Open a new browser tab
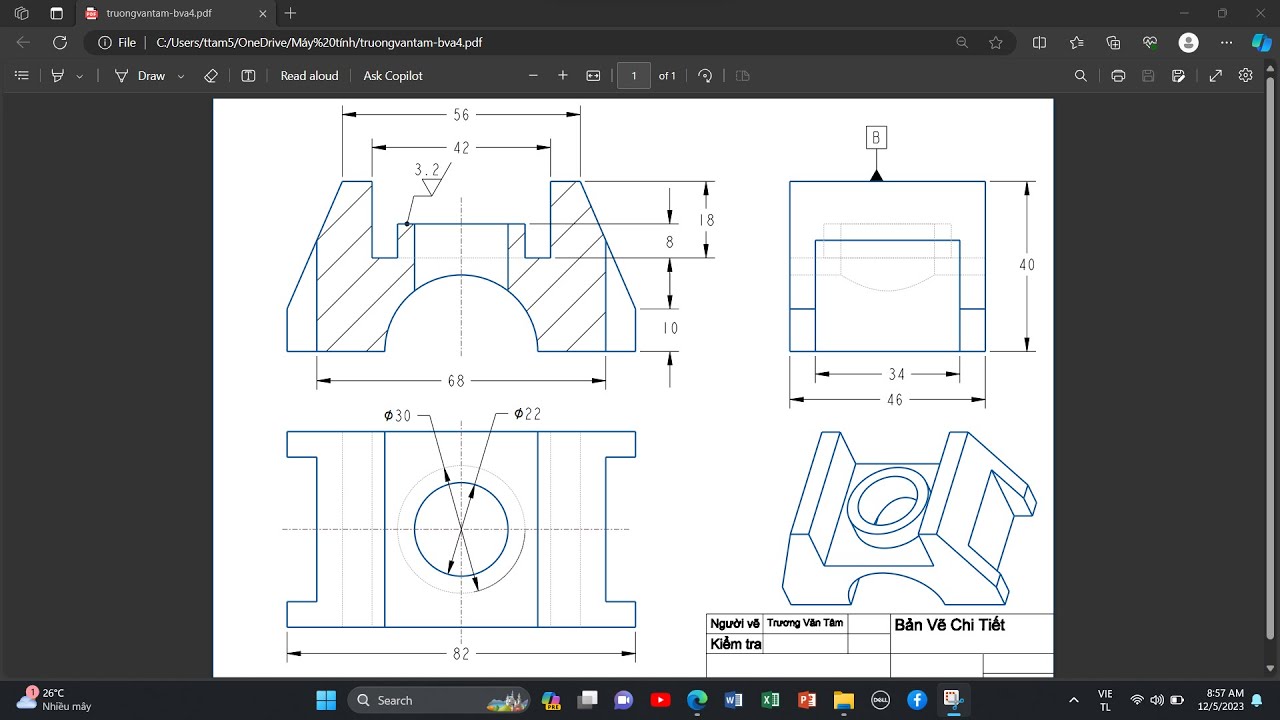This screenshot has width=1280, height=720. click(290, 13)
